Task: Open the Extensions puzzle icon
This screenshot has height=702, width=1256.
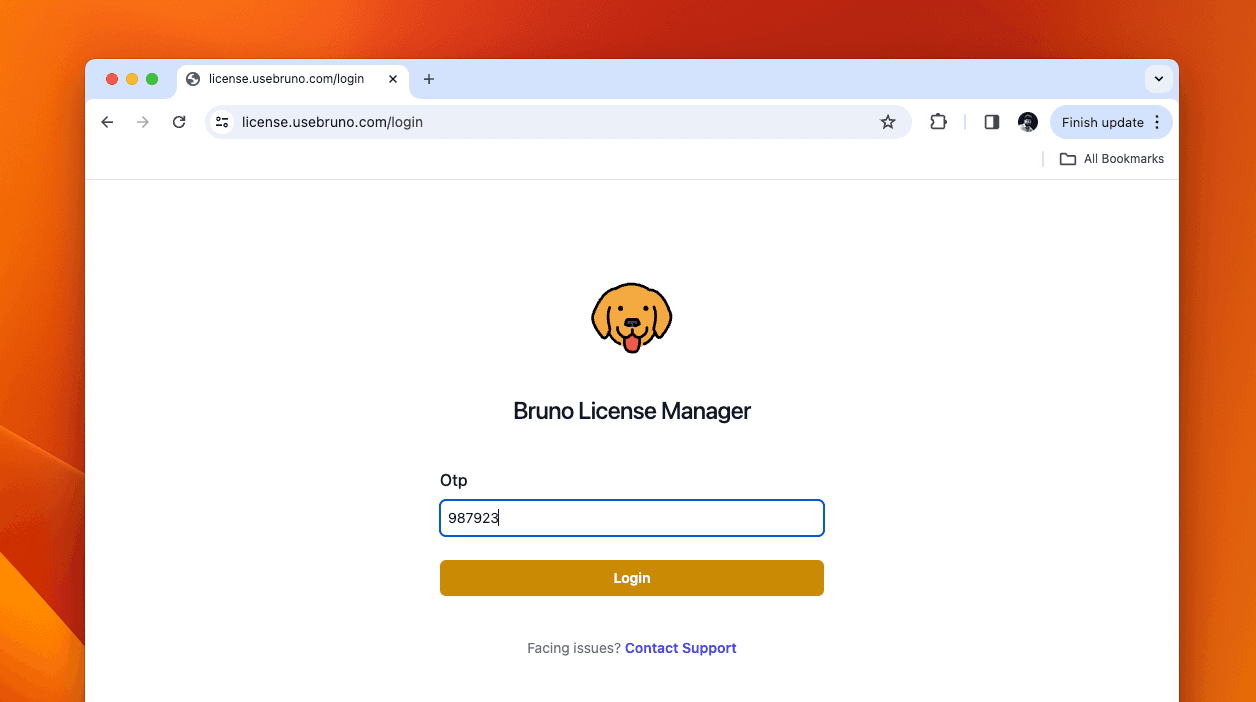Action: click(938, 122)
